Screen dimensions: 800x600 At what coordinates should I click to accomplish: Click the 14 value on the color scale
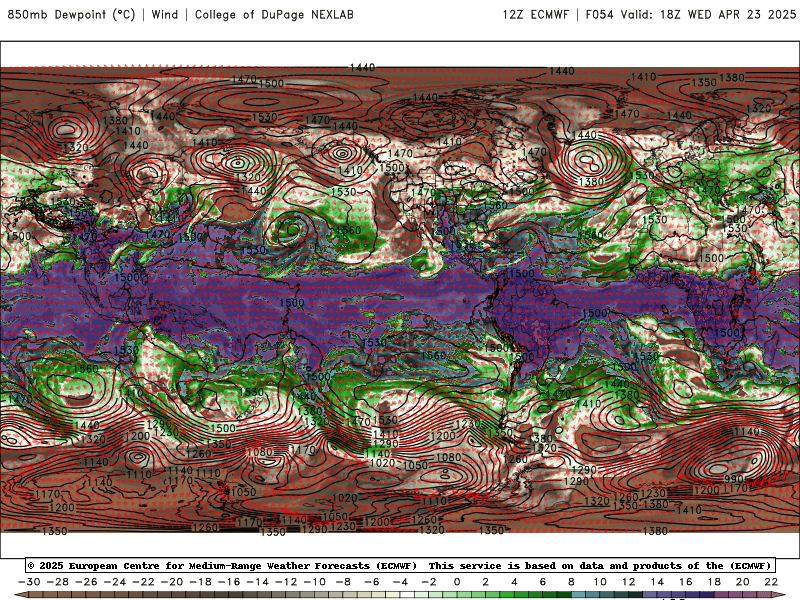tap(657, 582)
